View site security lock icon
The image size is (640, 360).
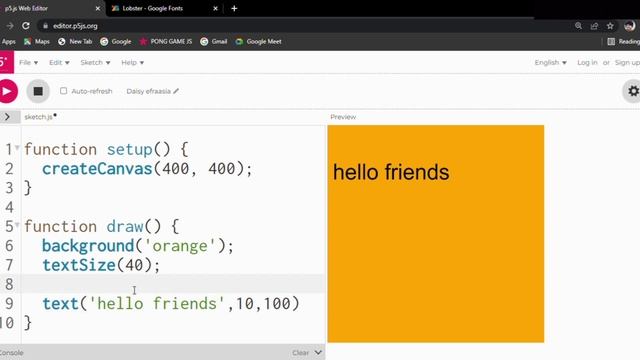click(x=45, y=26)
